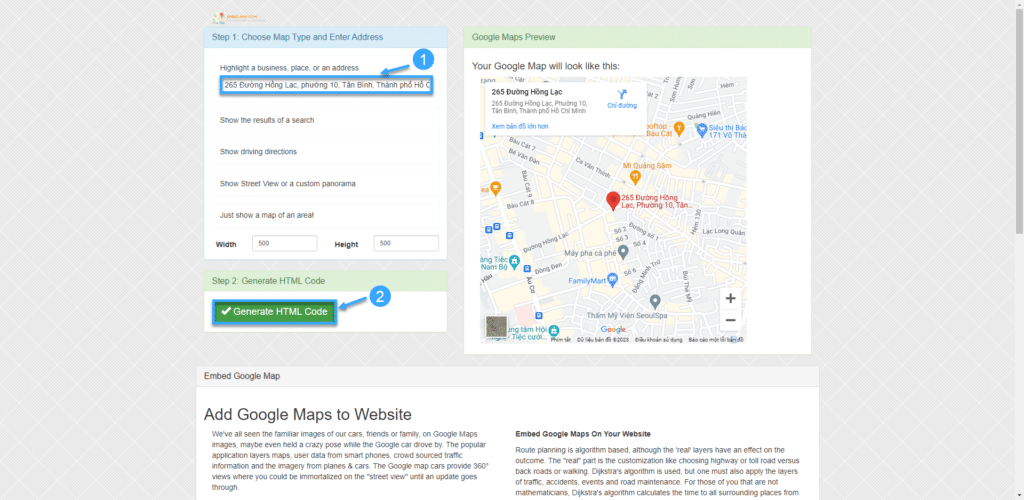Click the Thẩm Mỹ Viện SeoulSpa map marker
Viewport: 1024px width, 500px height.
[654, 301]
